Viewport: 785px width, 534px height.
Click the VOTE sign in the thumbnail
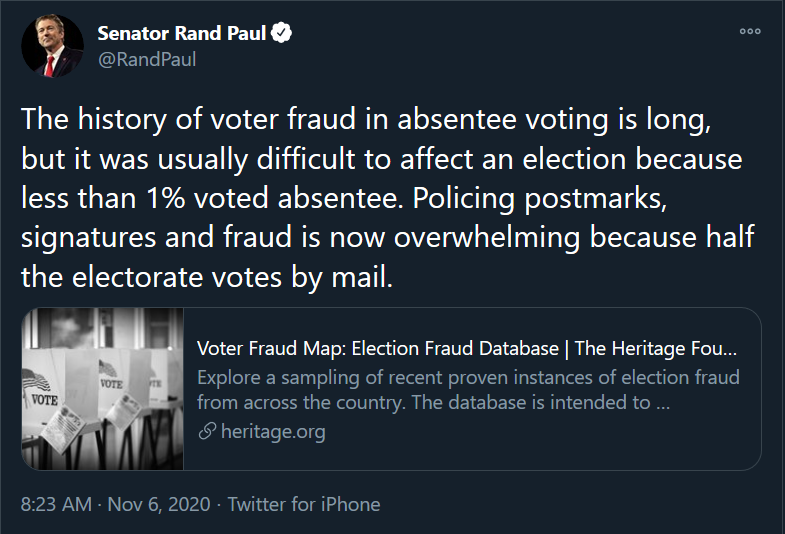pos(44,400)
